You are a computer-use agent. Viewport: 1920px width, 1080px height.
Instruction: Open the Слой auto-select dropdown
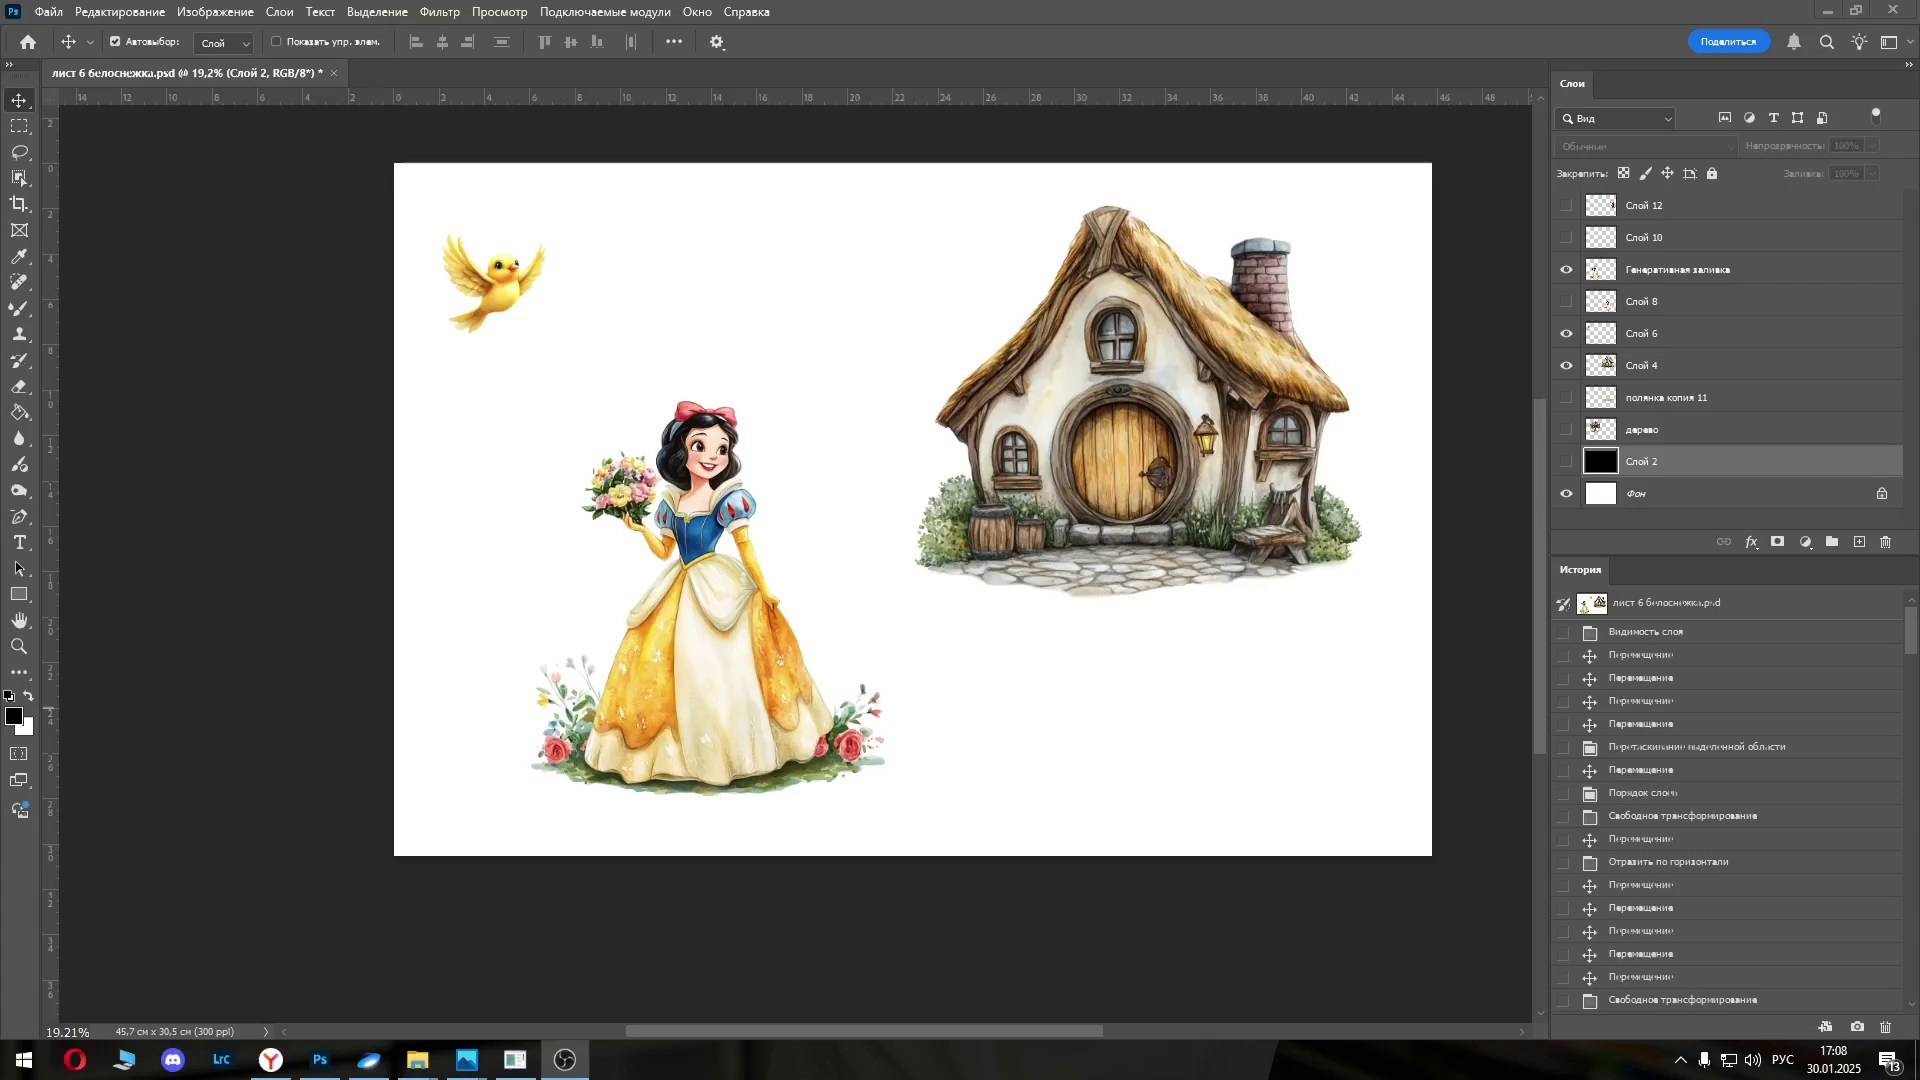(x=224, y=43)
